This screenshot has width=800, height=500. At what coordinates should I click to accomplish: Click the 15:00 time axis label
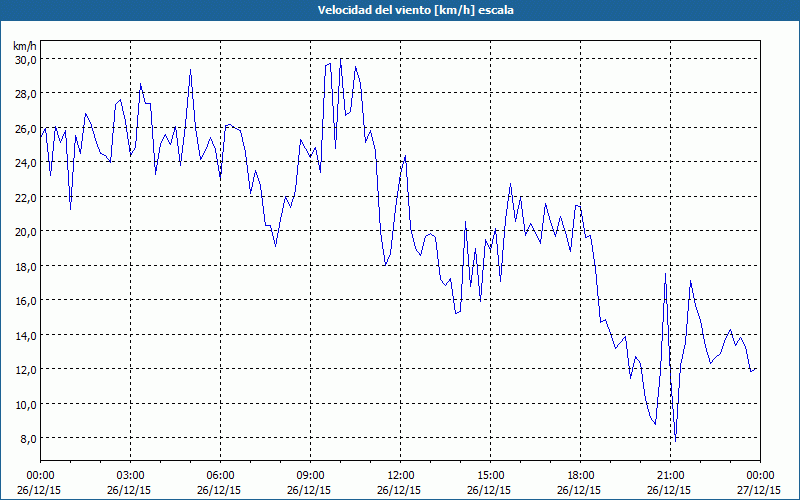click(490, 476)
